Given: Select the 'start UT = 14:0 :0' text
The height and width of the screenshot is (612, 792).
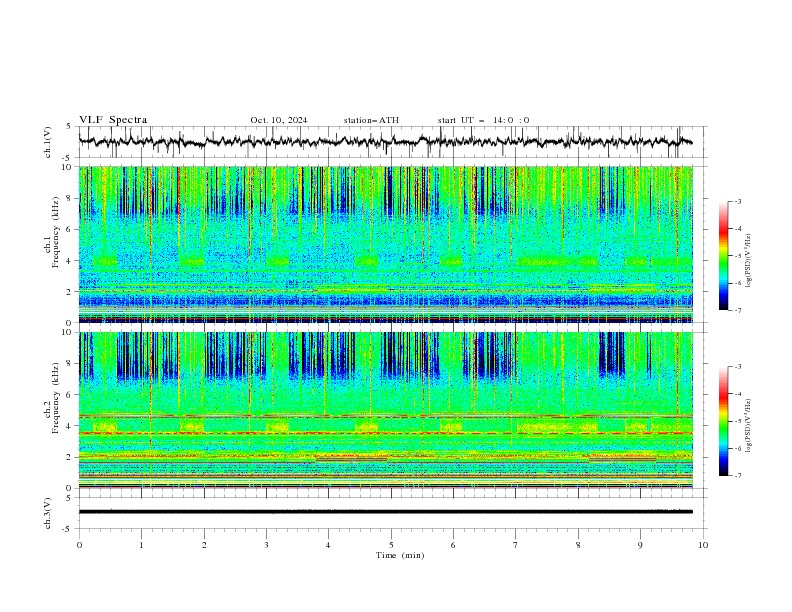Looking at the screenshot, I should pos(483,120).
